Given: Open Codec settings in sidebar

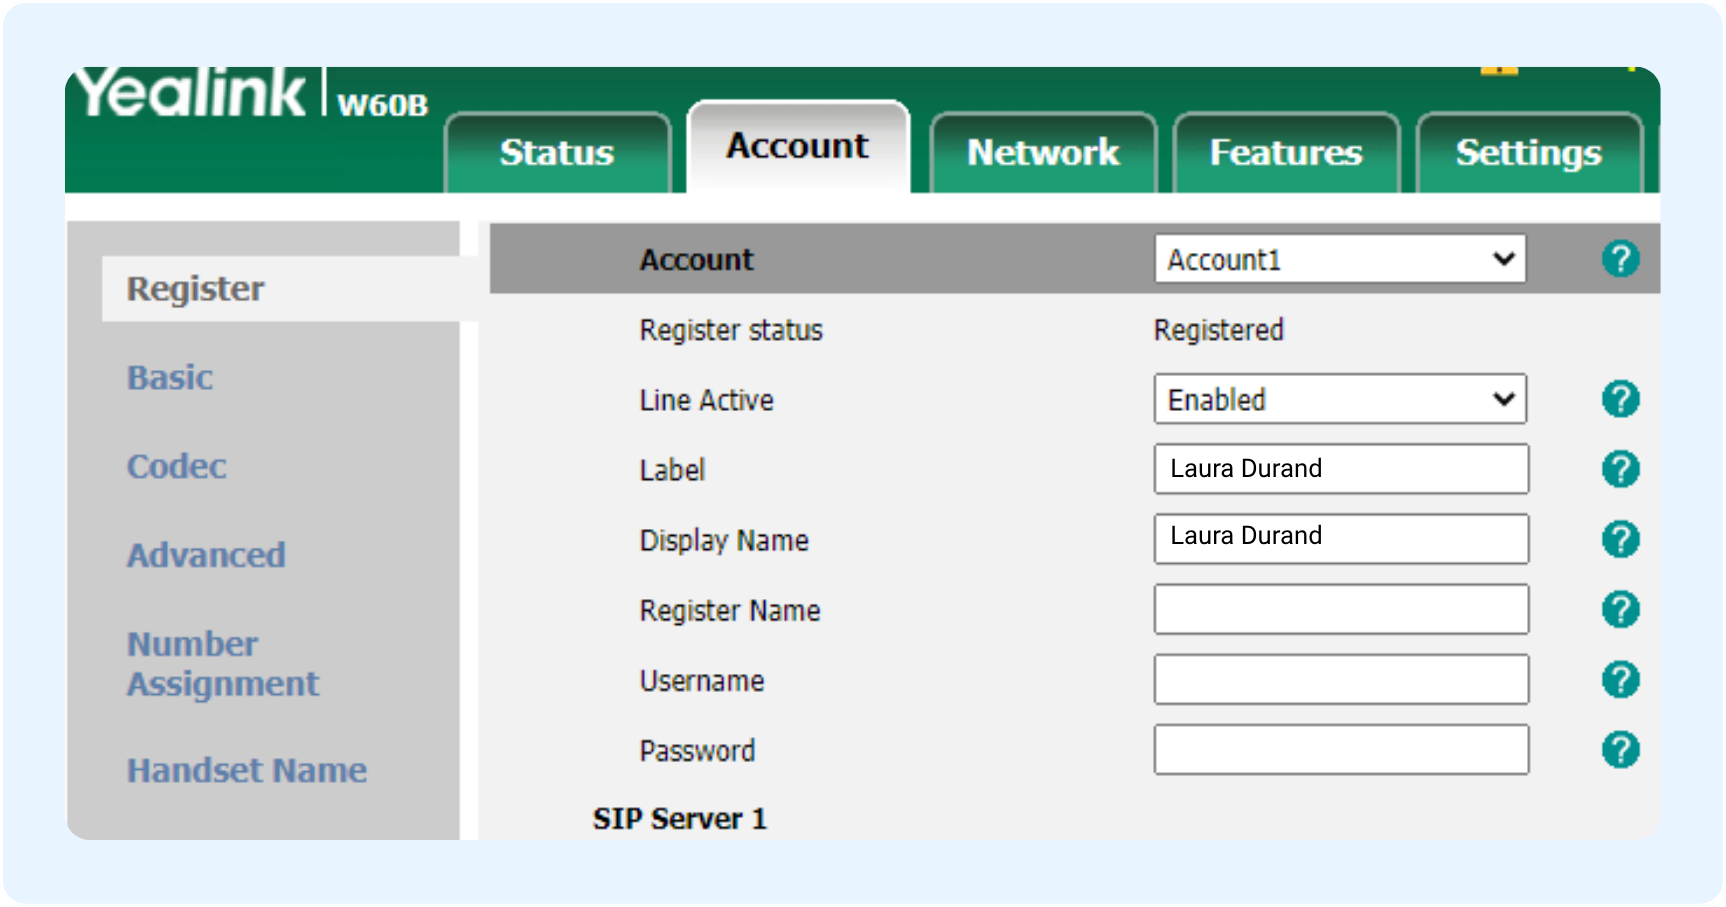Looking at the screenshot, I should point(177,467).
